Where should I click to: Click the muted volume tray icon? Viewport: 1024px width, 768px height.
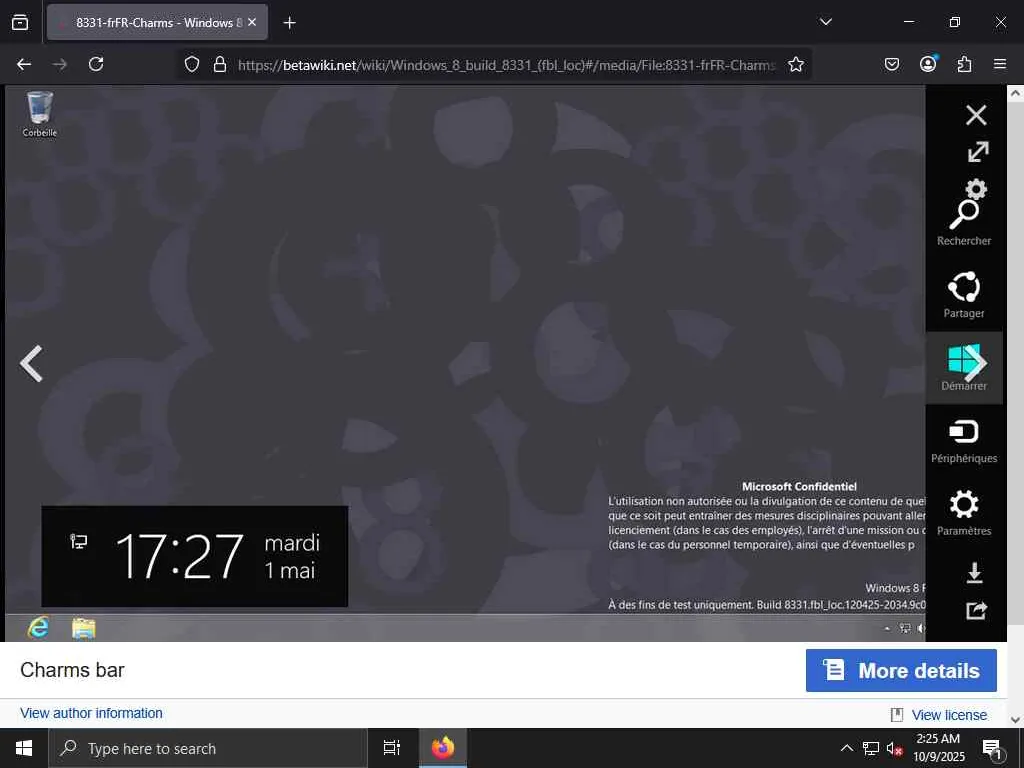[x=894, y=748]
